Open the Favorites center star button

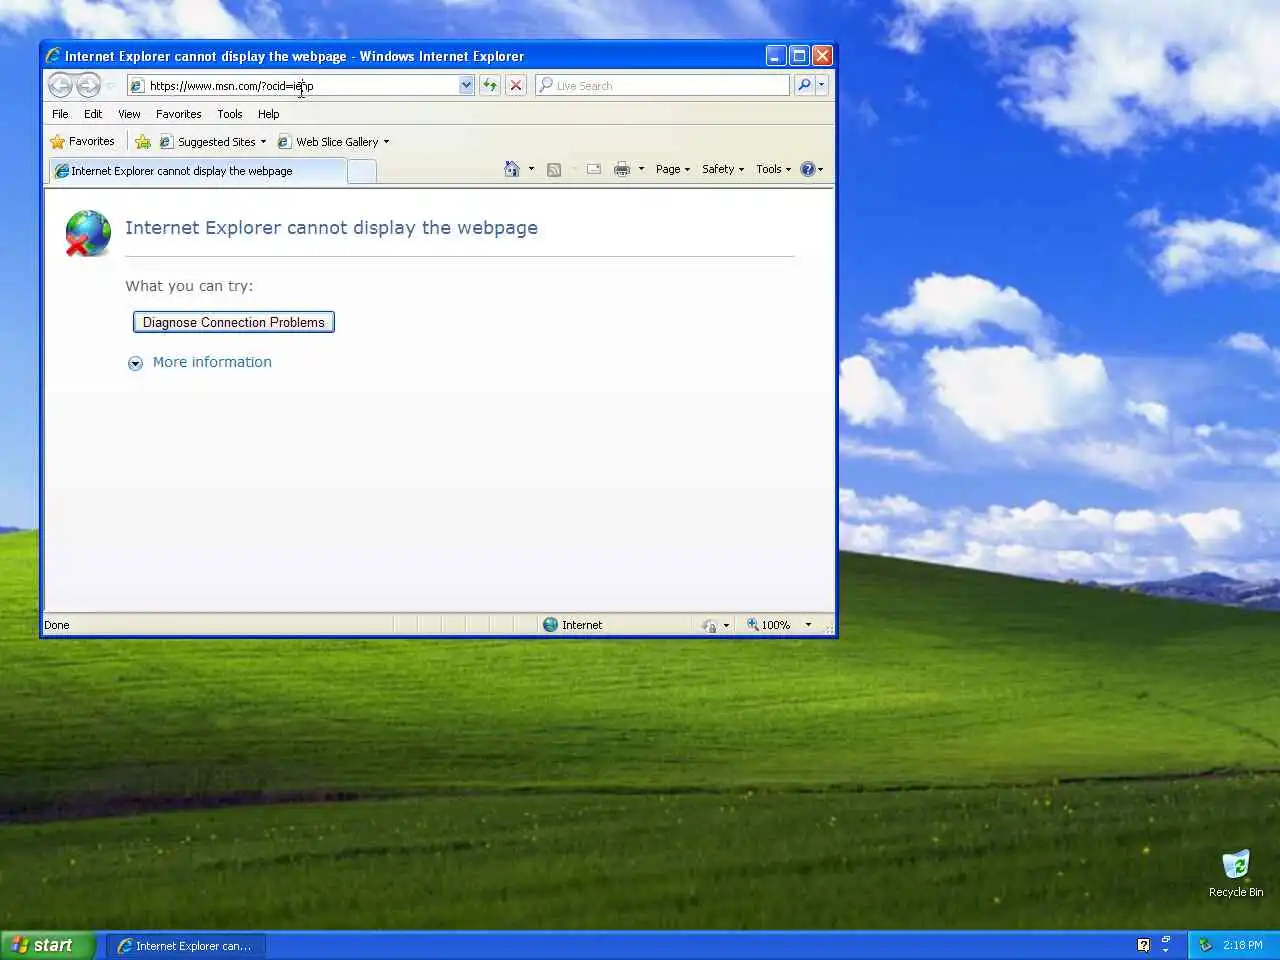coord(82,142)
